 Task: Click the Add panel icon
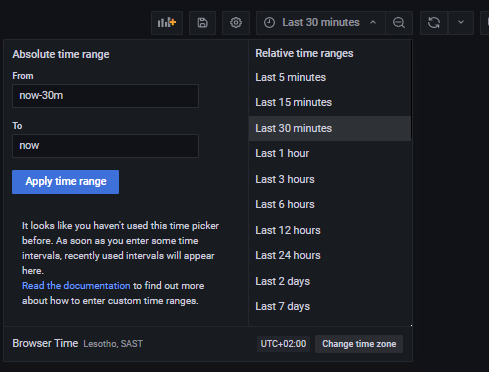167,23
